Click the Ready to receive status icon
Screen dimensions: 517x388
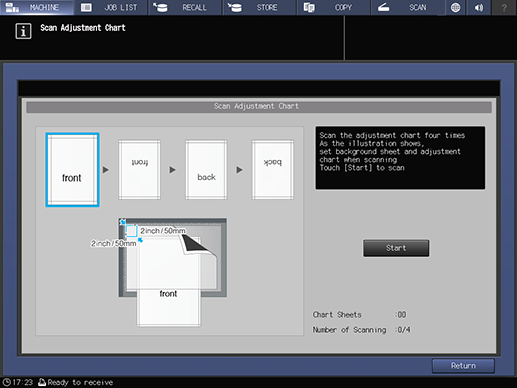(x=42, y=382)
